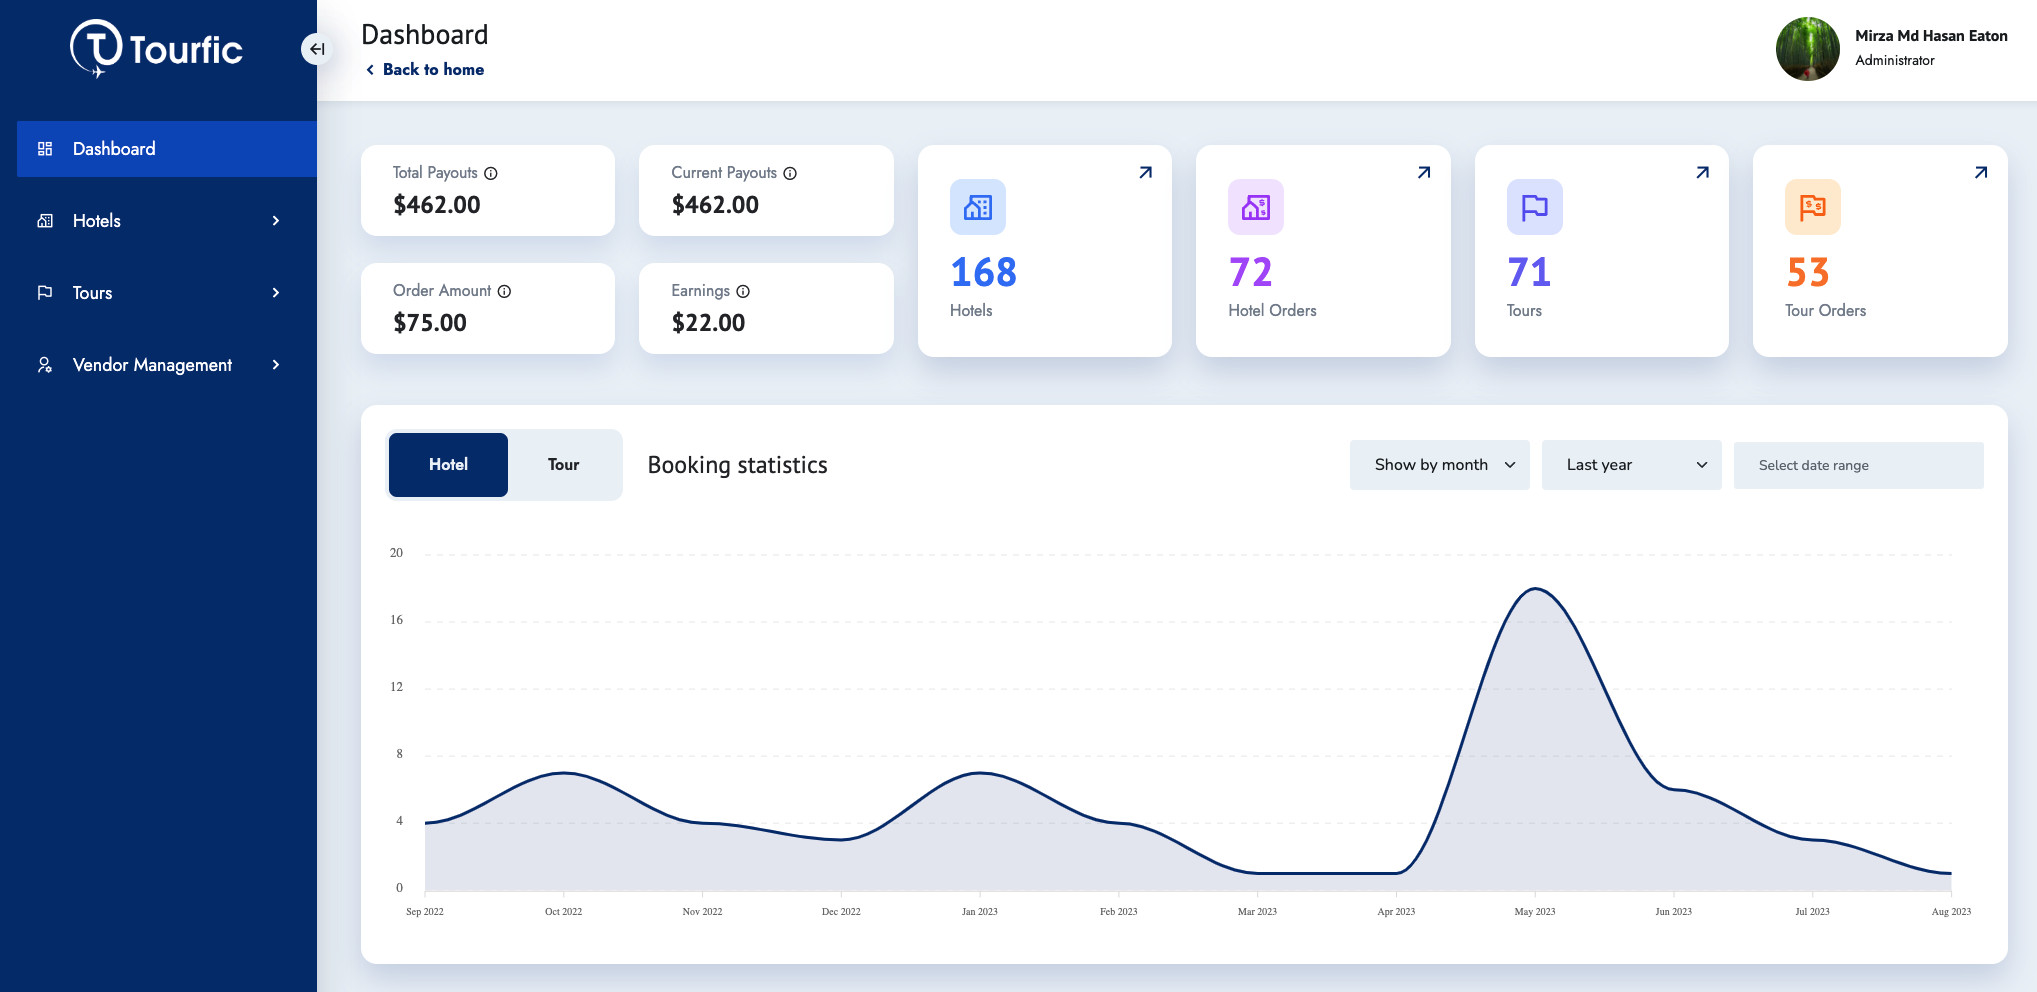Select the Vendor Management user icon
Viewport: 2037px width, 992px height.
pos(44,364)
